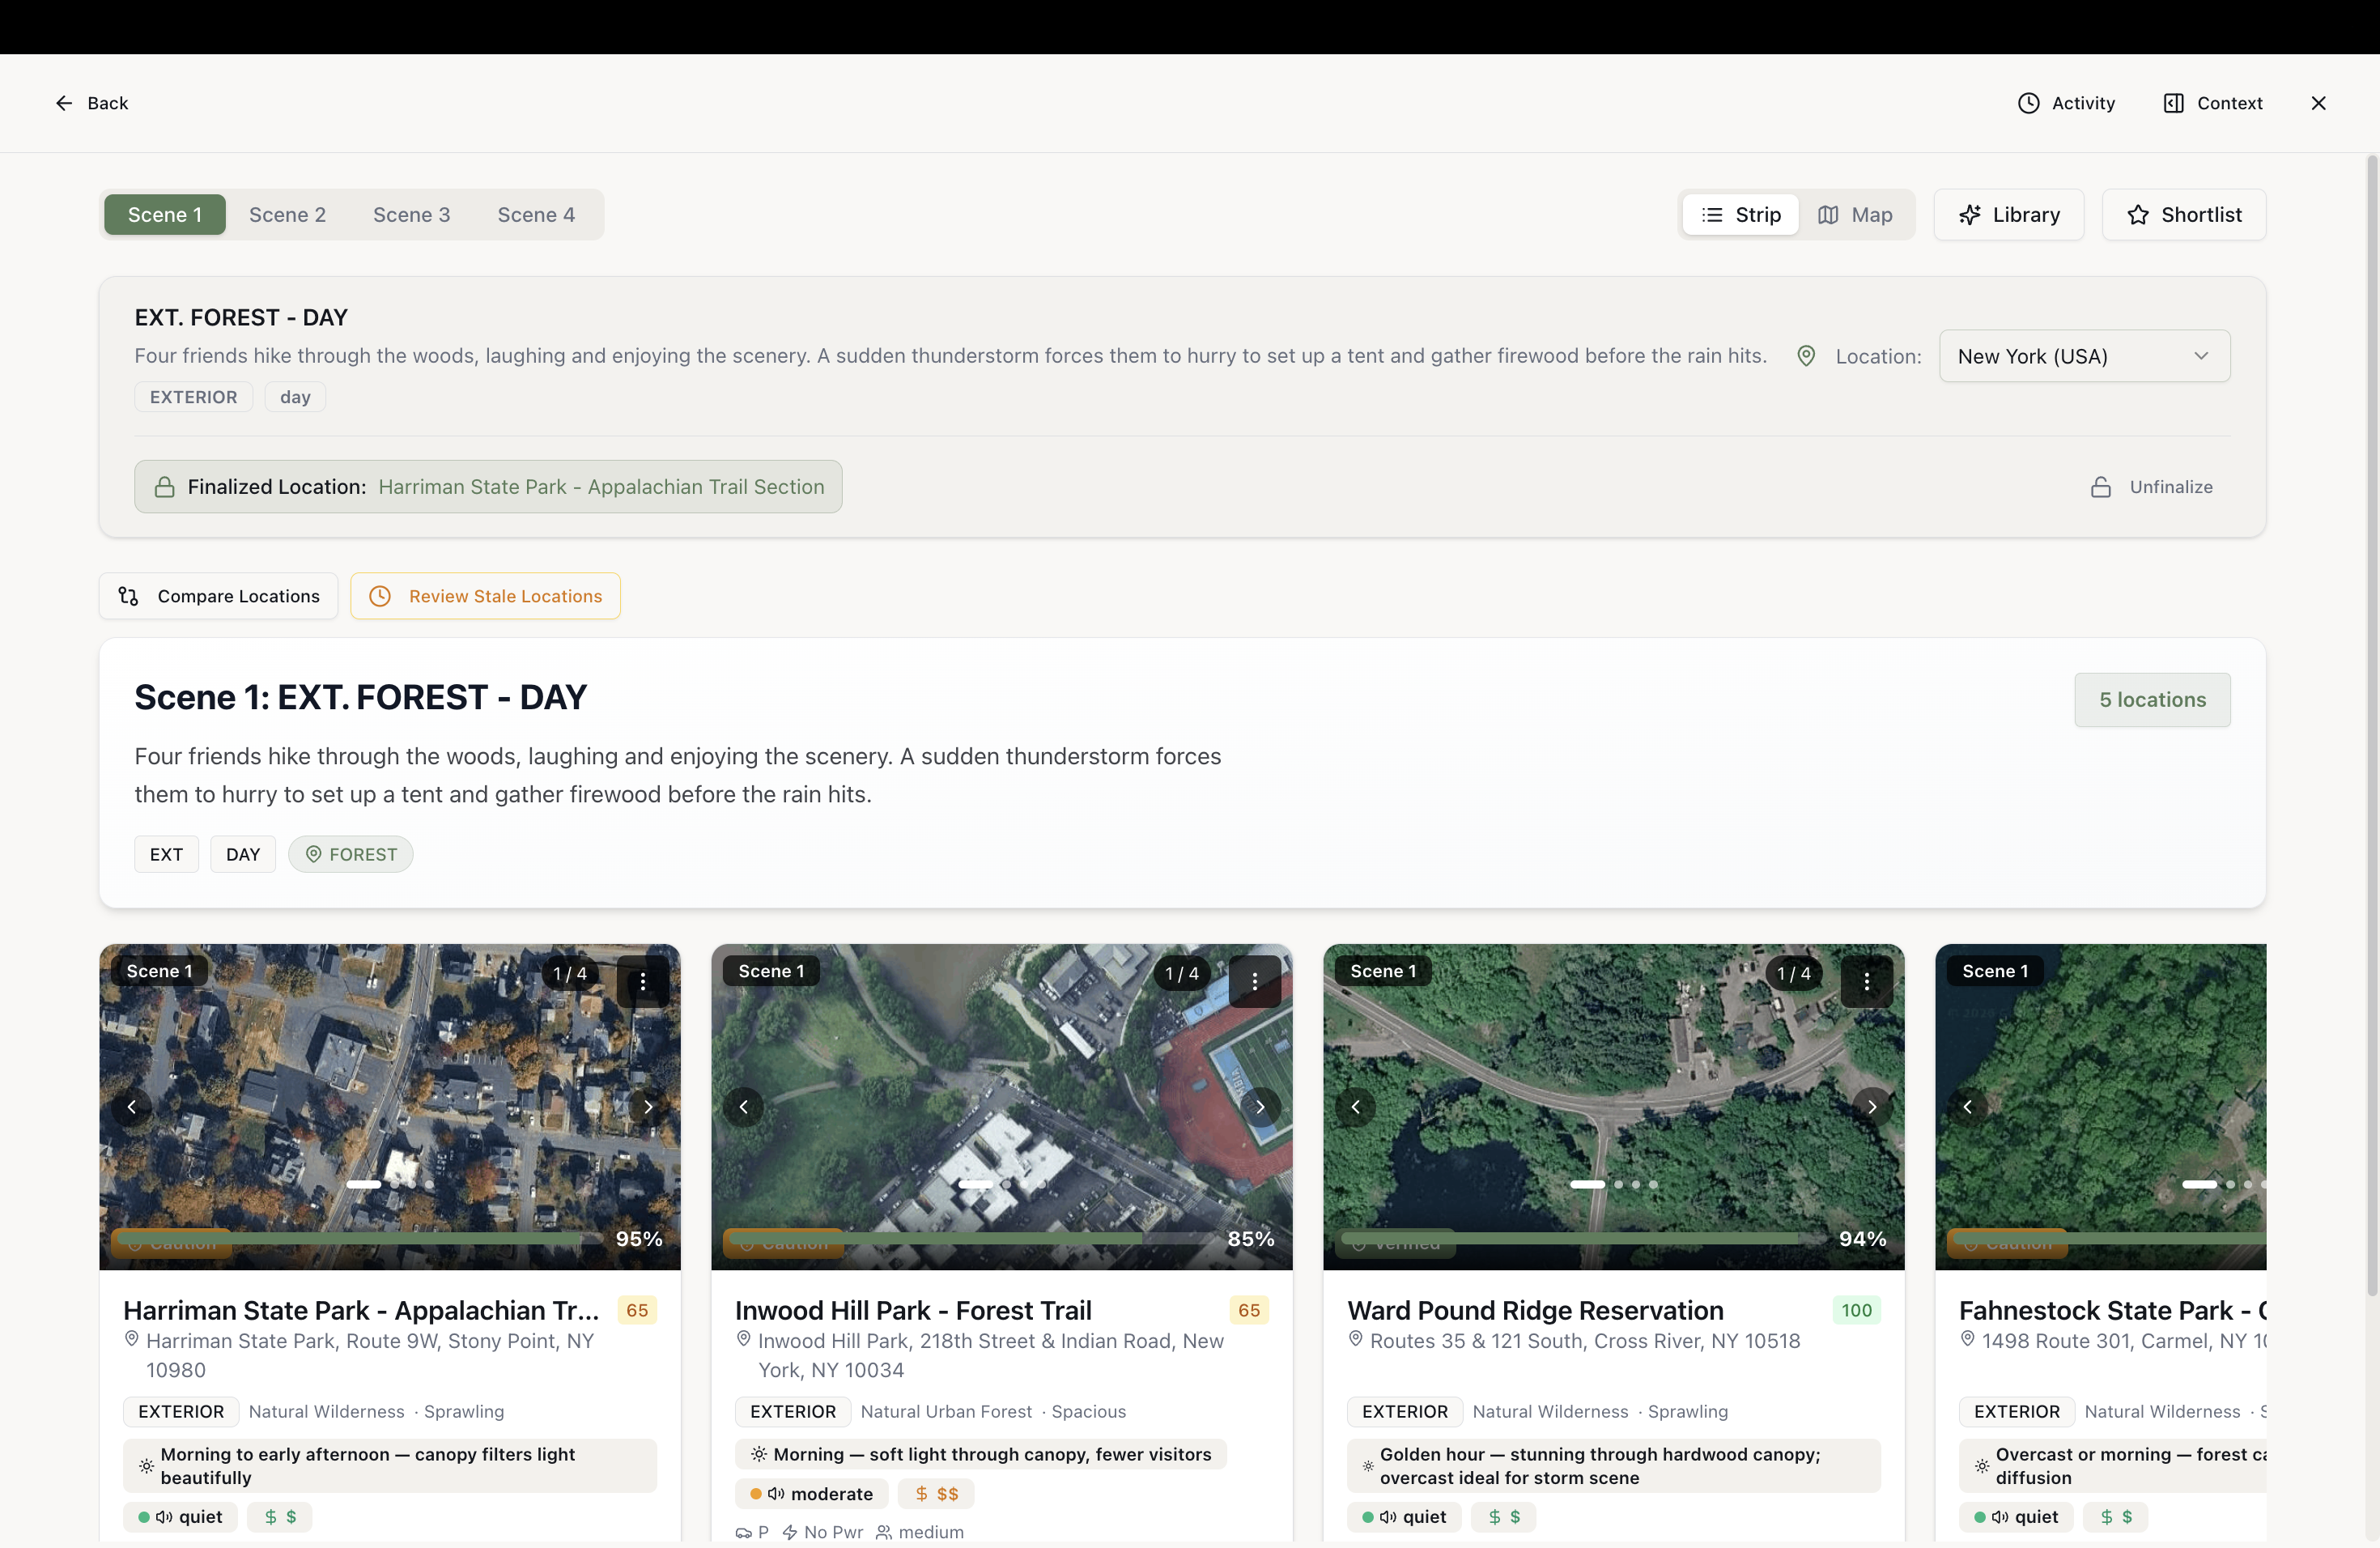Screen dimensions: 2380x1548
Task: Click the Inwood Hill 218th Street address
Action: 990,1355
